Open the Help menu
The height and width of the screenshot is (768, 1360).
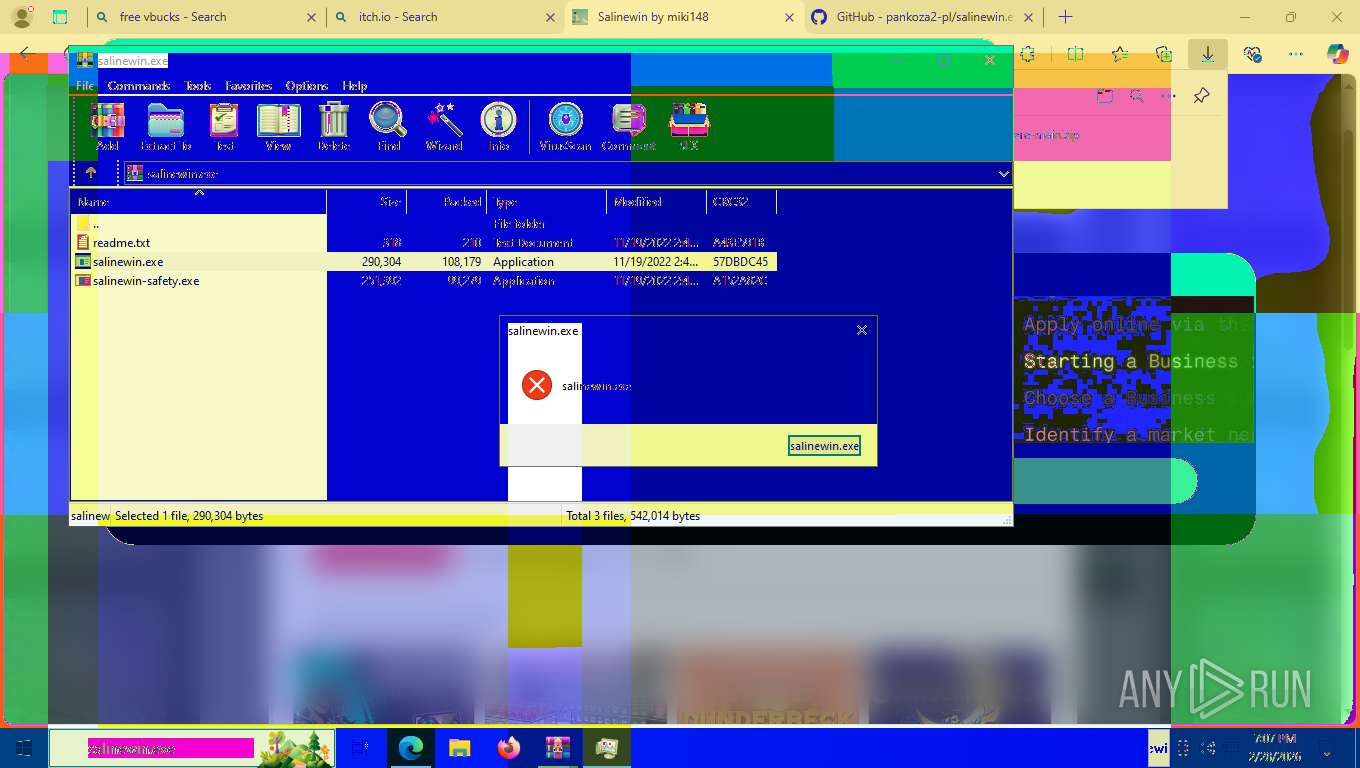click(355, 86)
